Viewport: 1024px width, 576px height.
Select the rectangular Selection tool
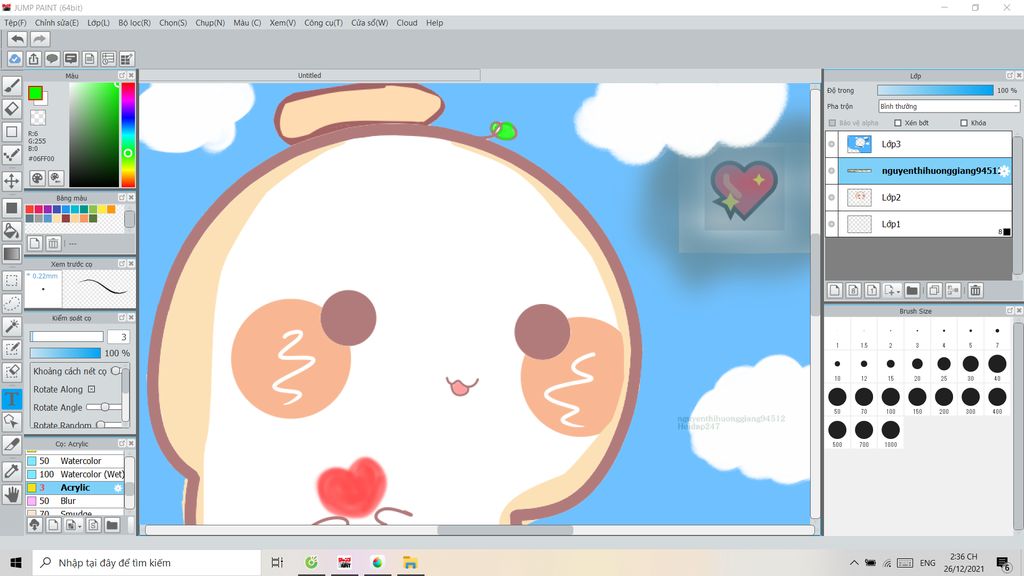12,280
